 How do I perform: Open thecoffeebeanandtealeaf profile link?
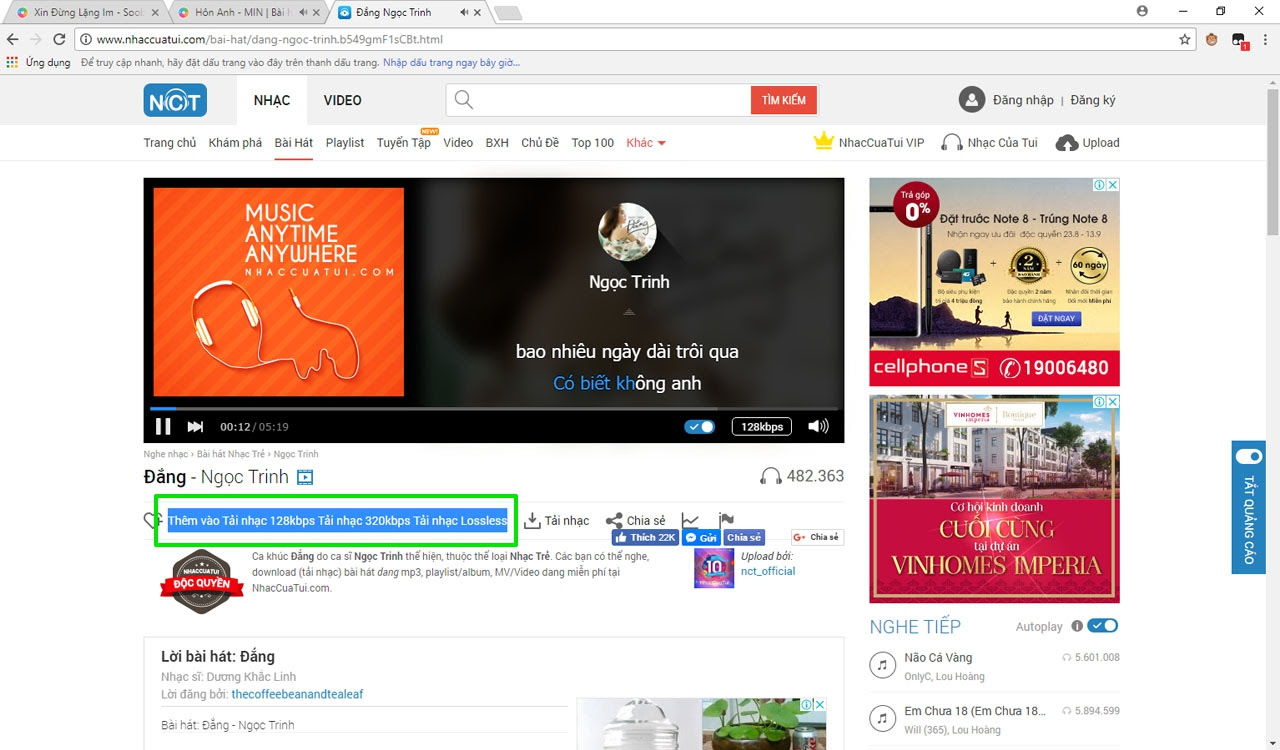pyautogui.click(x=298, y=694)
